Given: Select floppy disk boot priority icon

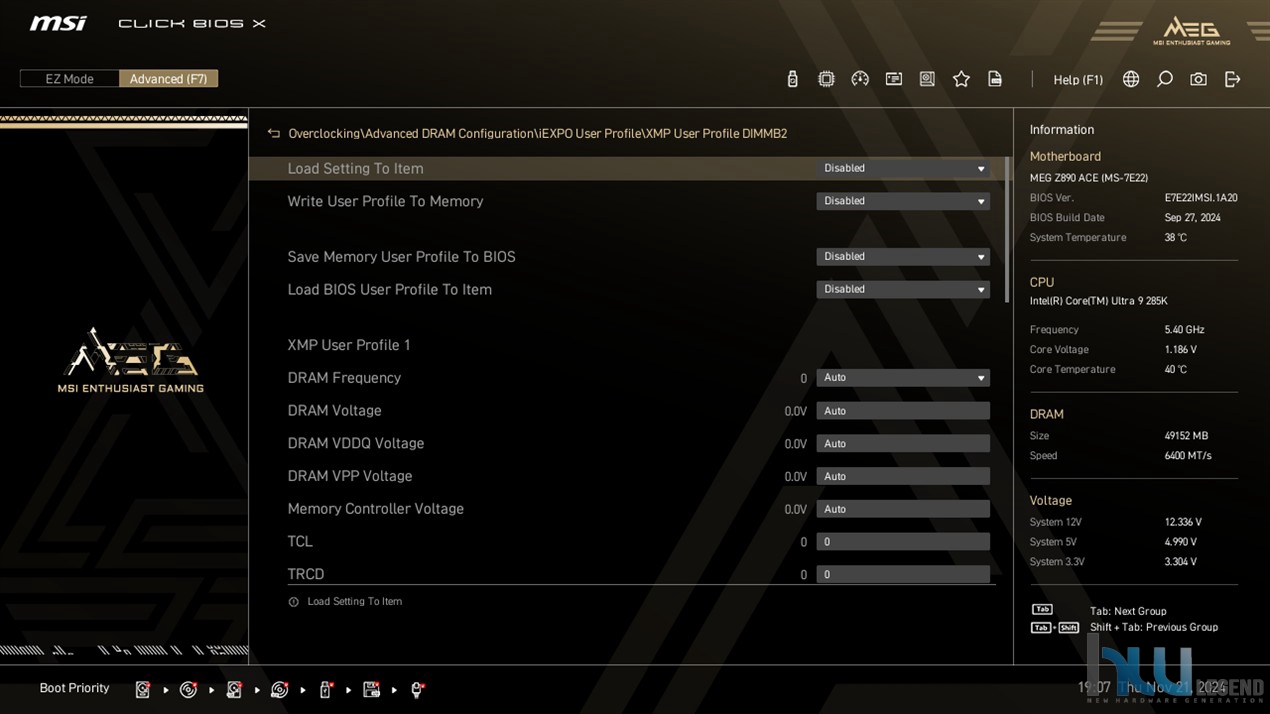Looking at the screenshot, I should [x=371, y=689].
